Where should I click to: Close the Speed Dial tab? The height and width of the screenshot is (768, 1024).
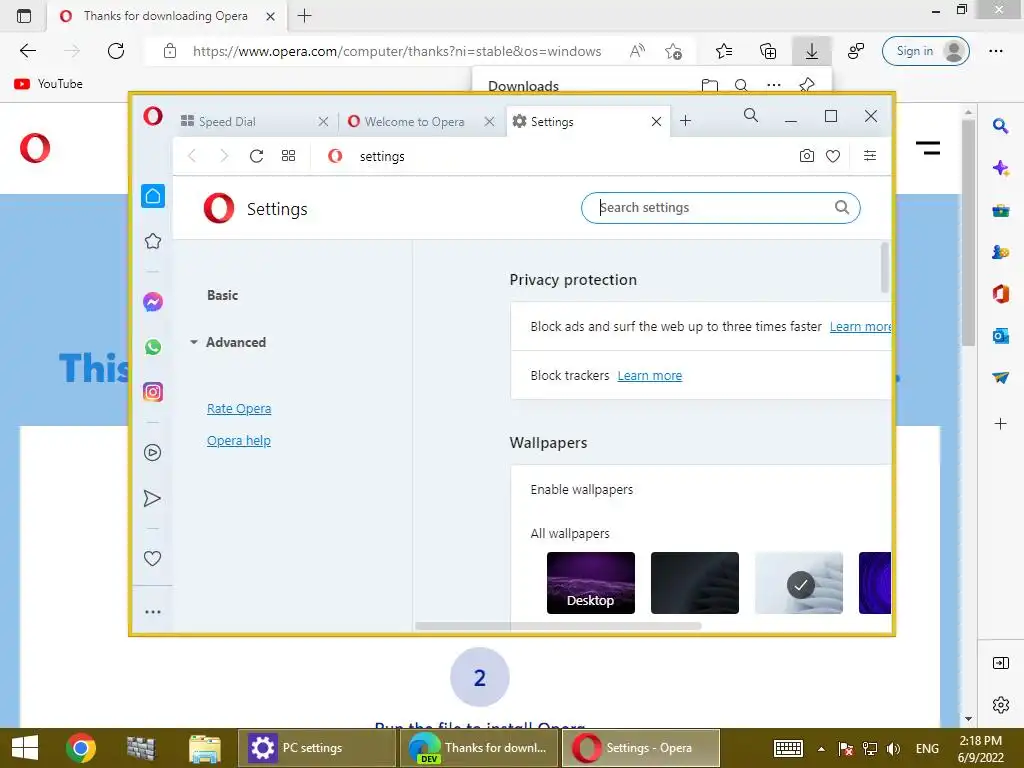323,121
